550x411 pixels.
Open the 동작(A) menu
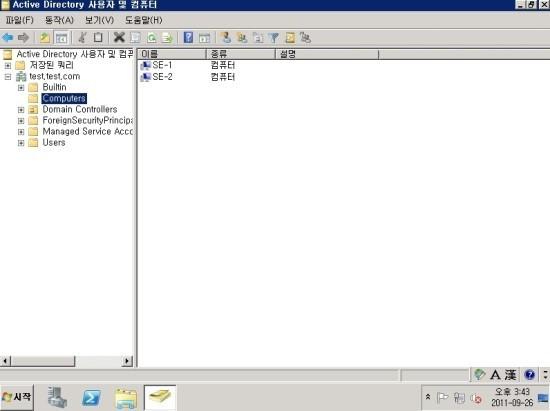pyautogui.click(x=59, y=20)
